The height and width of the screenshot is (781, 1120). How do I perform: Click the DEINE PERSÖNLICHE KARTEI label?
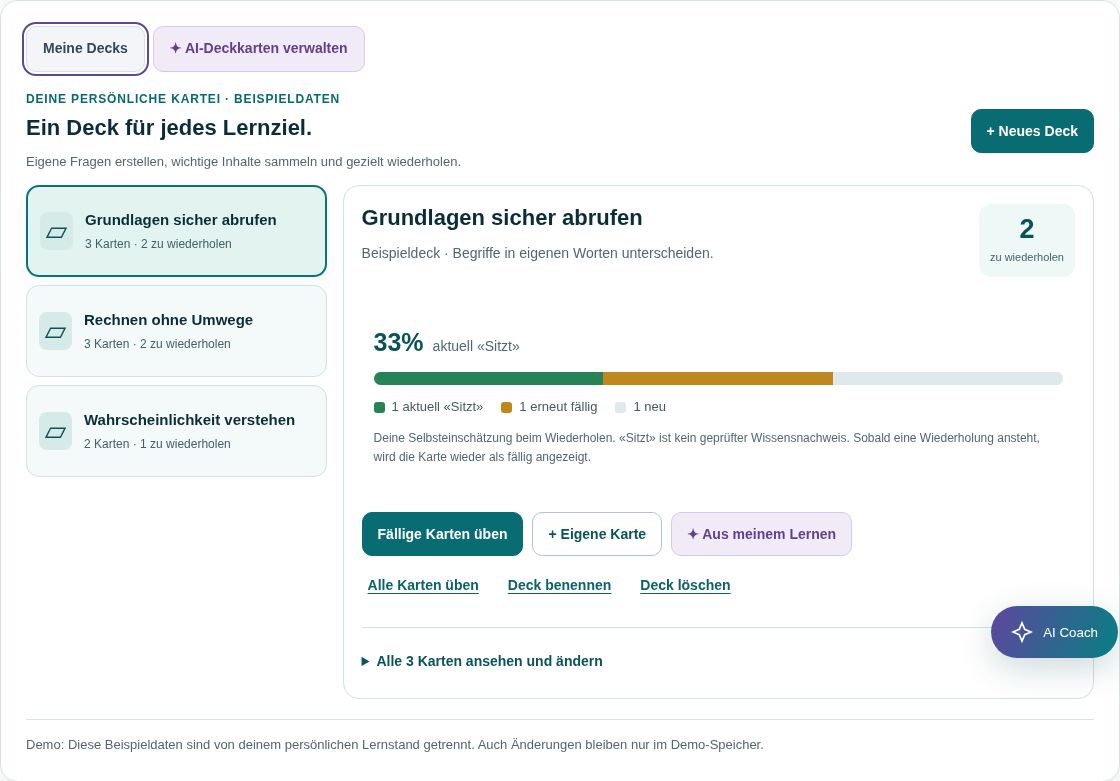123,99
